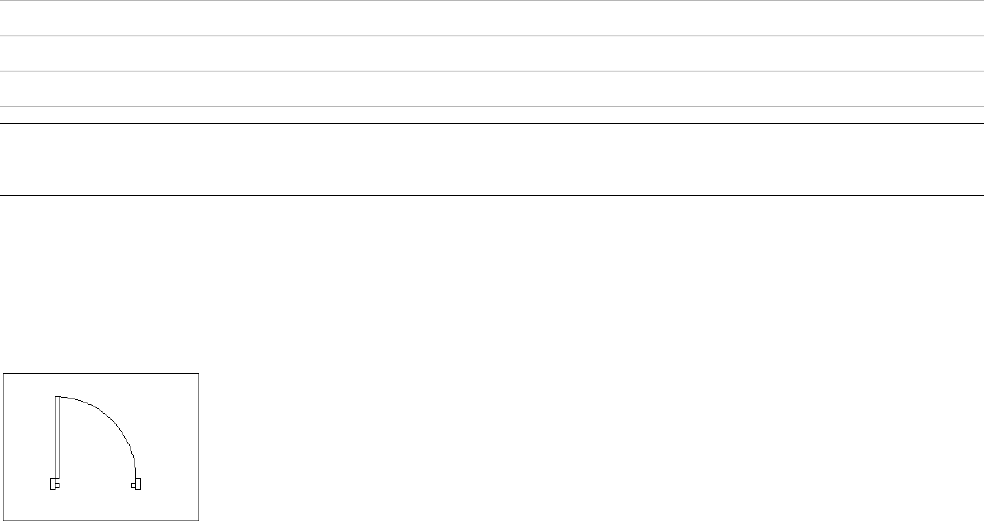Image resolution: width=984 pixels, height=525 pixels.
Task: Select the first empty row at top
Action: (492, 18)
